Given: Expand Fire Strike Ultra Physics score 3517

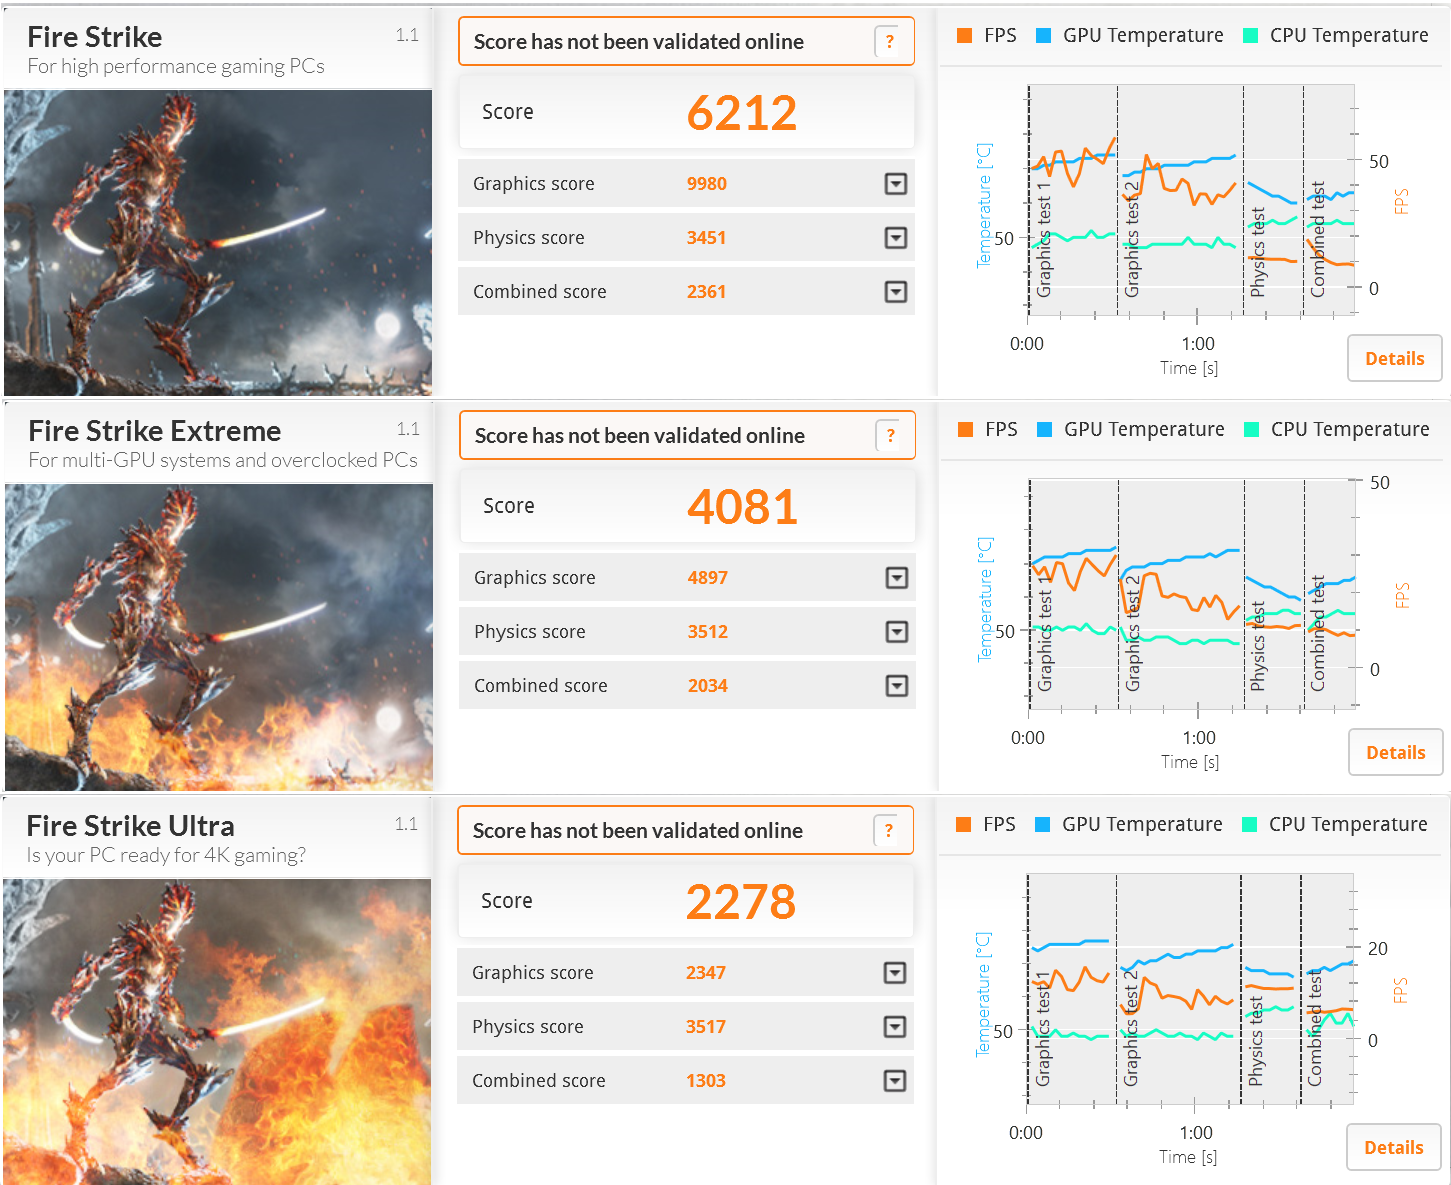Looking at the screenshot, I should [895, 1027].
